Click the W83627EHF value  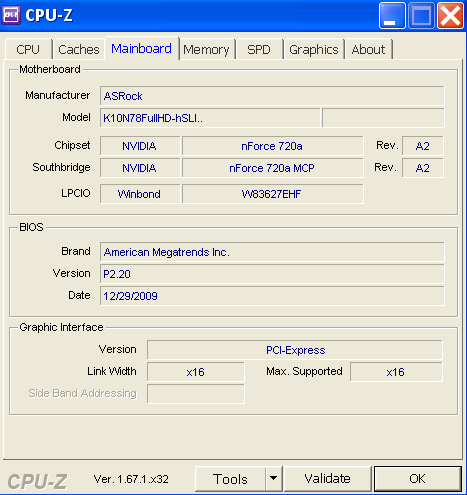pos(272,194)
